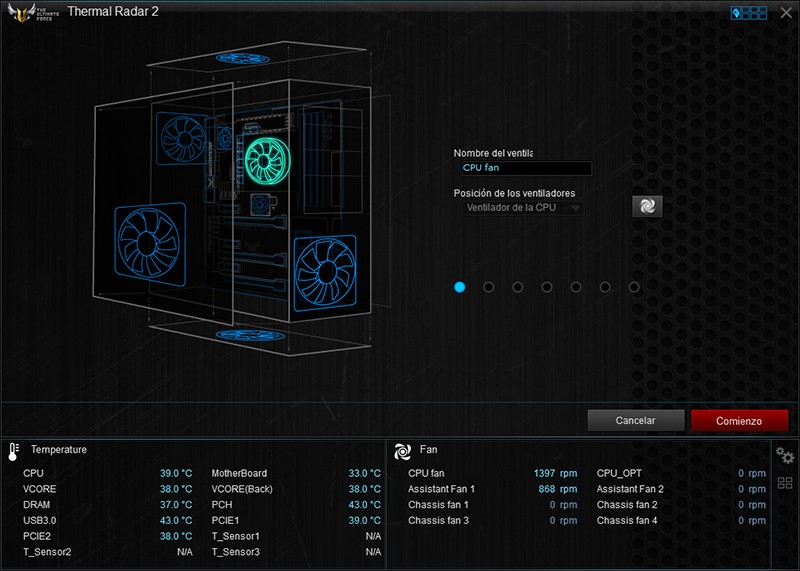Click the Thermal Radar 2 title text
800x571 pixels.
click(x=113, y=12)
